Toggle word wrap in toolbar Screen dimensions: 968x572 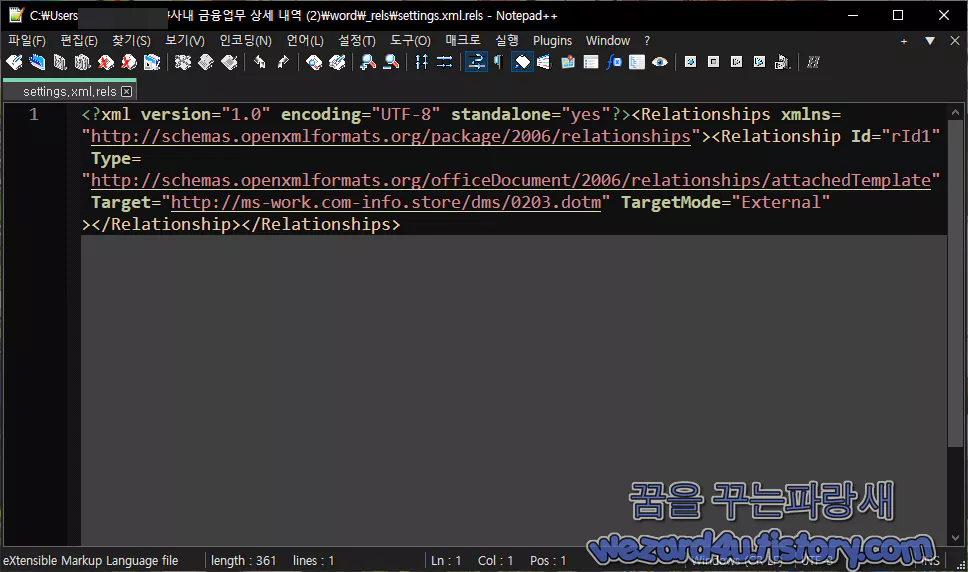(476, 62)
